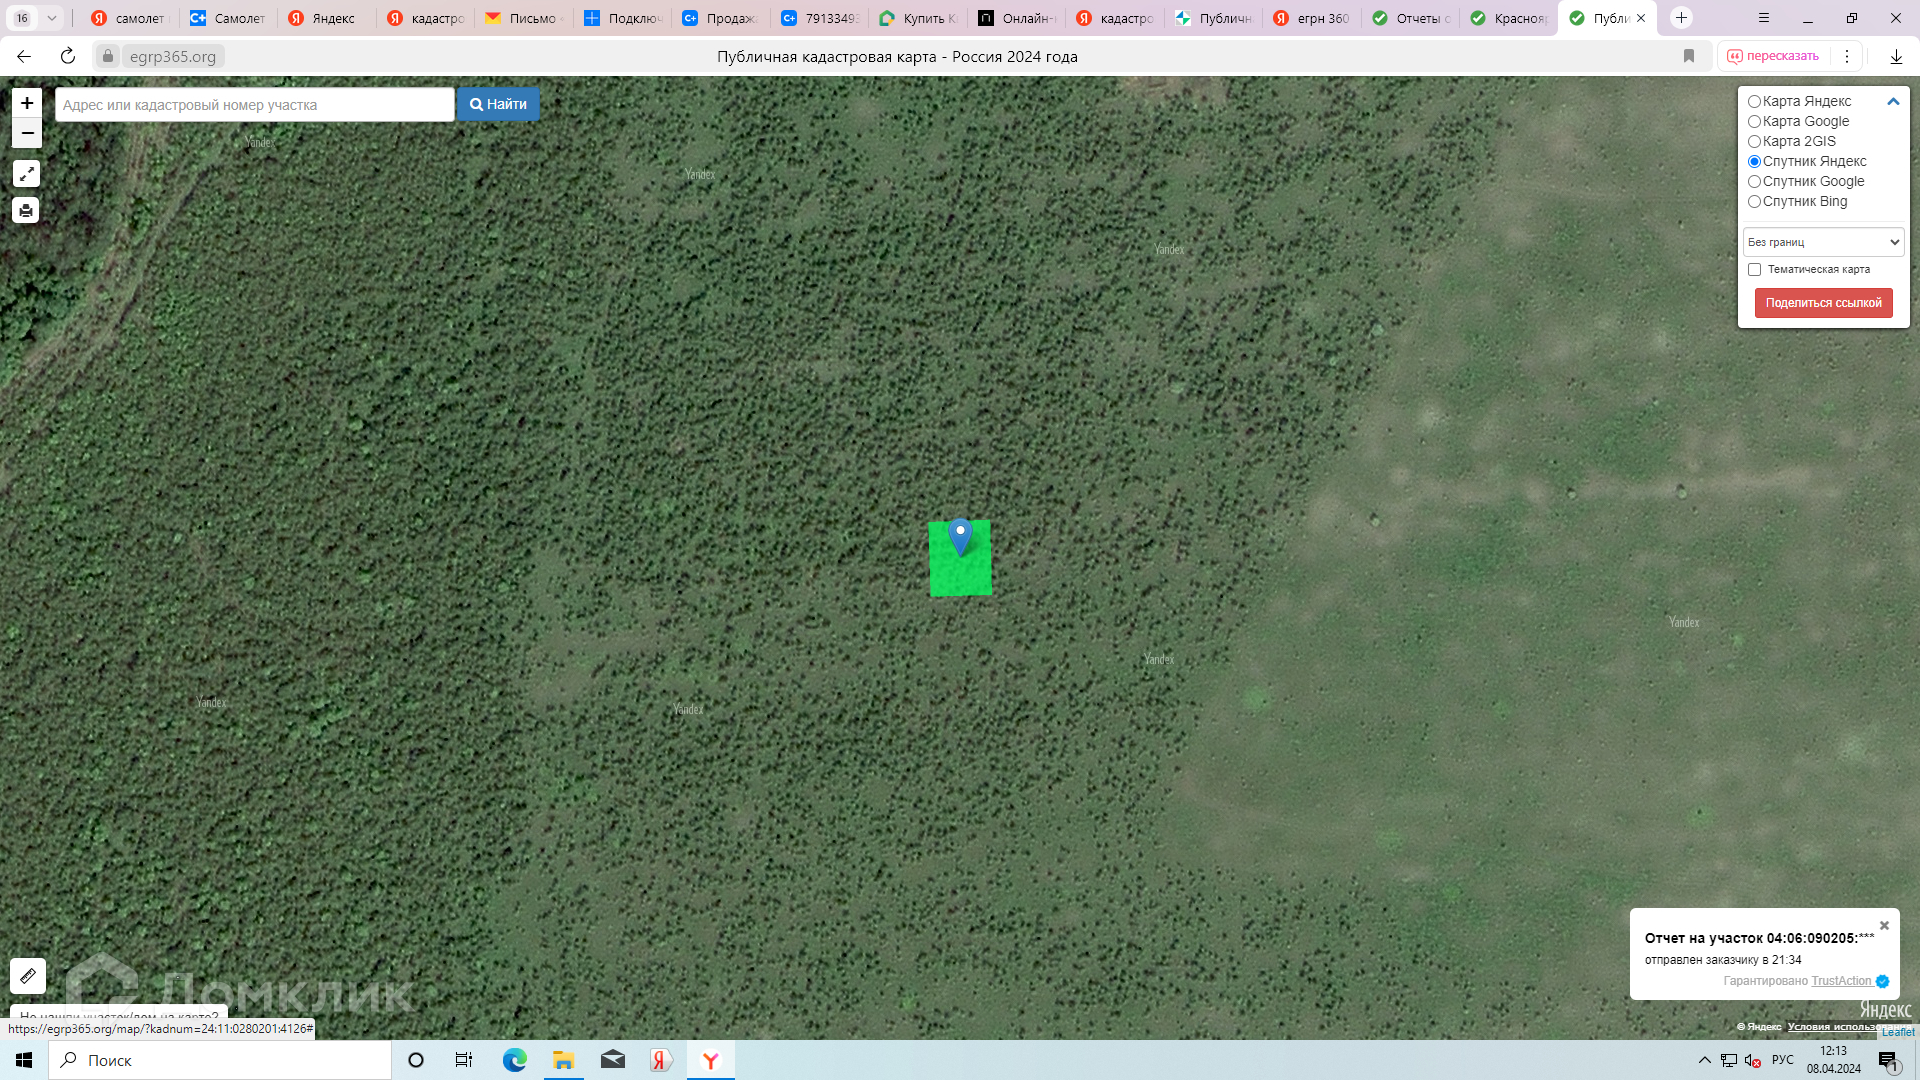Viewport: 1920px width, 1080px height.
Task: Click the map zoom out minus button
Action: [27, 133]
